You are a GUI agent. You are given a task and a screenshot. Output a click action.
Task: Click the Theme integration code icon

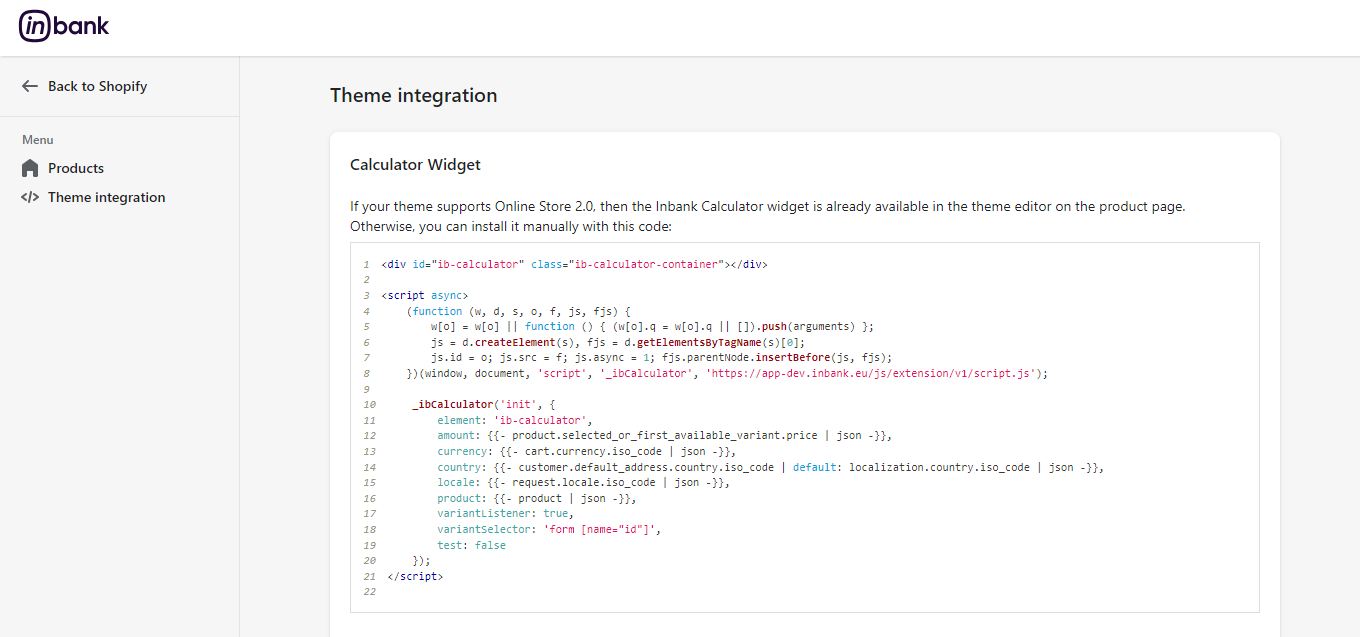pyautogui.click(x=30, y=197)
